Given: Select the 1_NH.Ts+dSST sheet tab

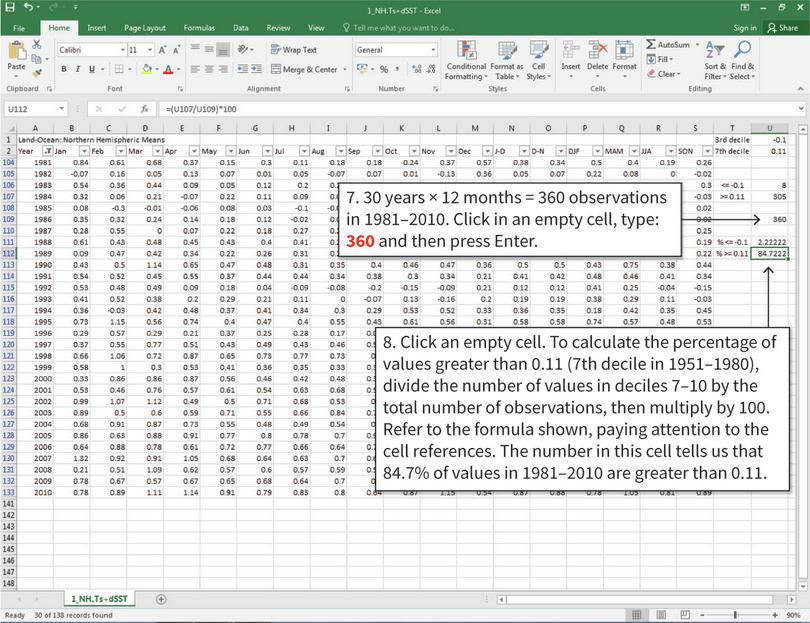Looking at the screenshot, I should pyautogui.click(x=98, y=596).
